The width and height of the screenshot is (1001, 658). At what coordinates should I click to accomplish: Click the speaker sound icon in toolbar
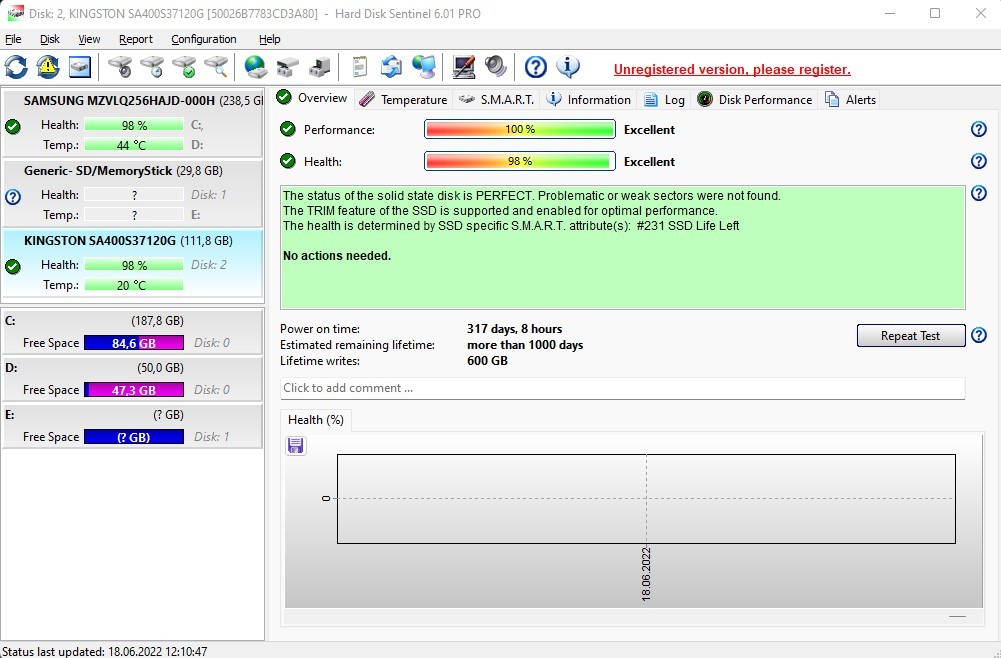(496, 67)
